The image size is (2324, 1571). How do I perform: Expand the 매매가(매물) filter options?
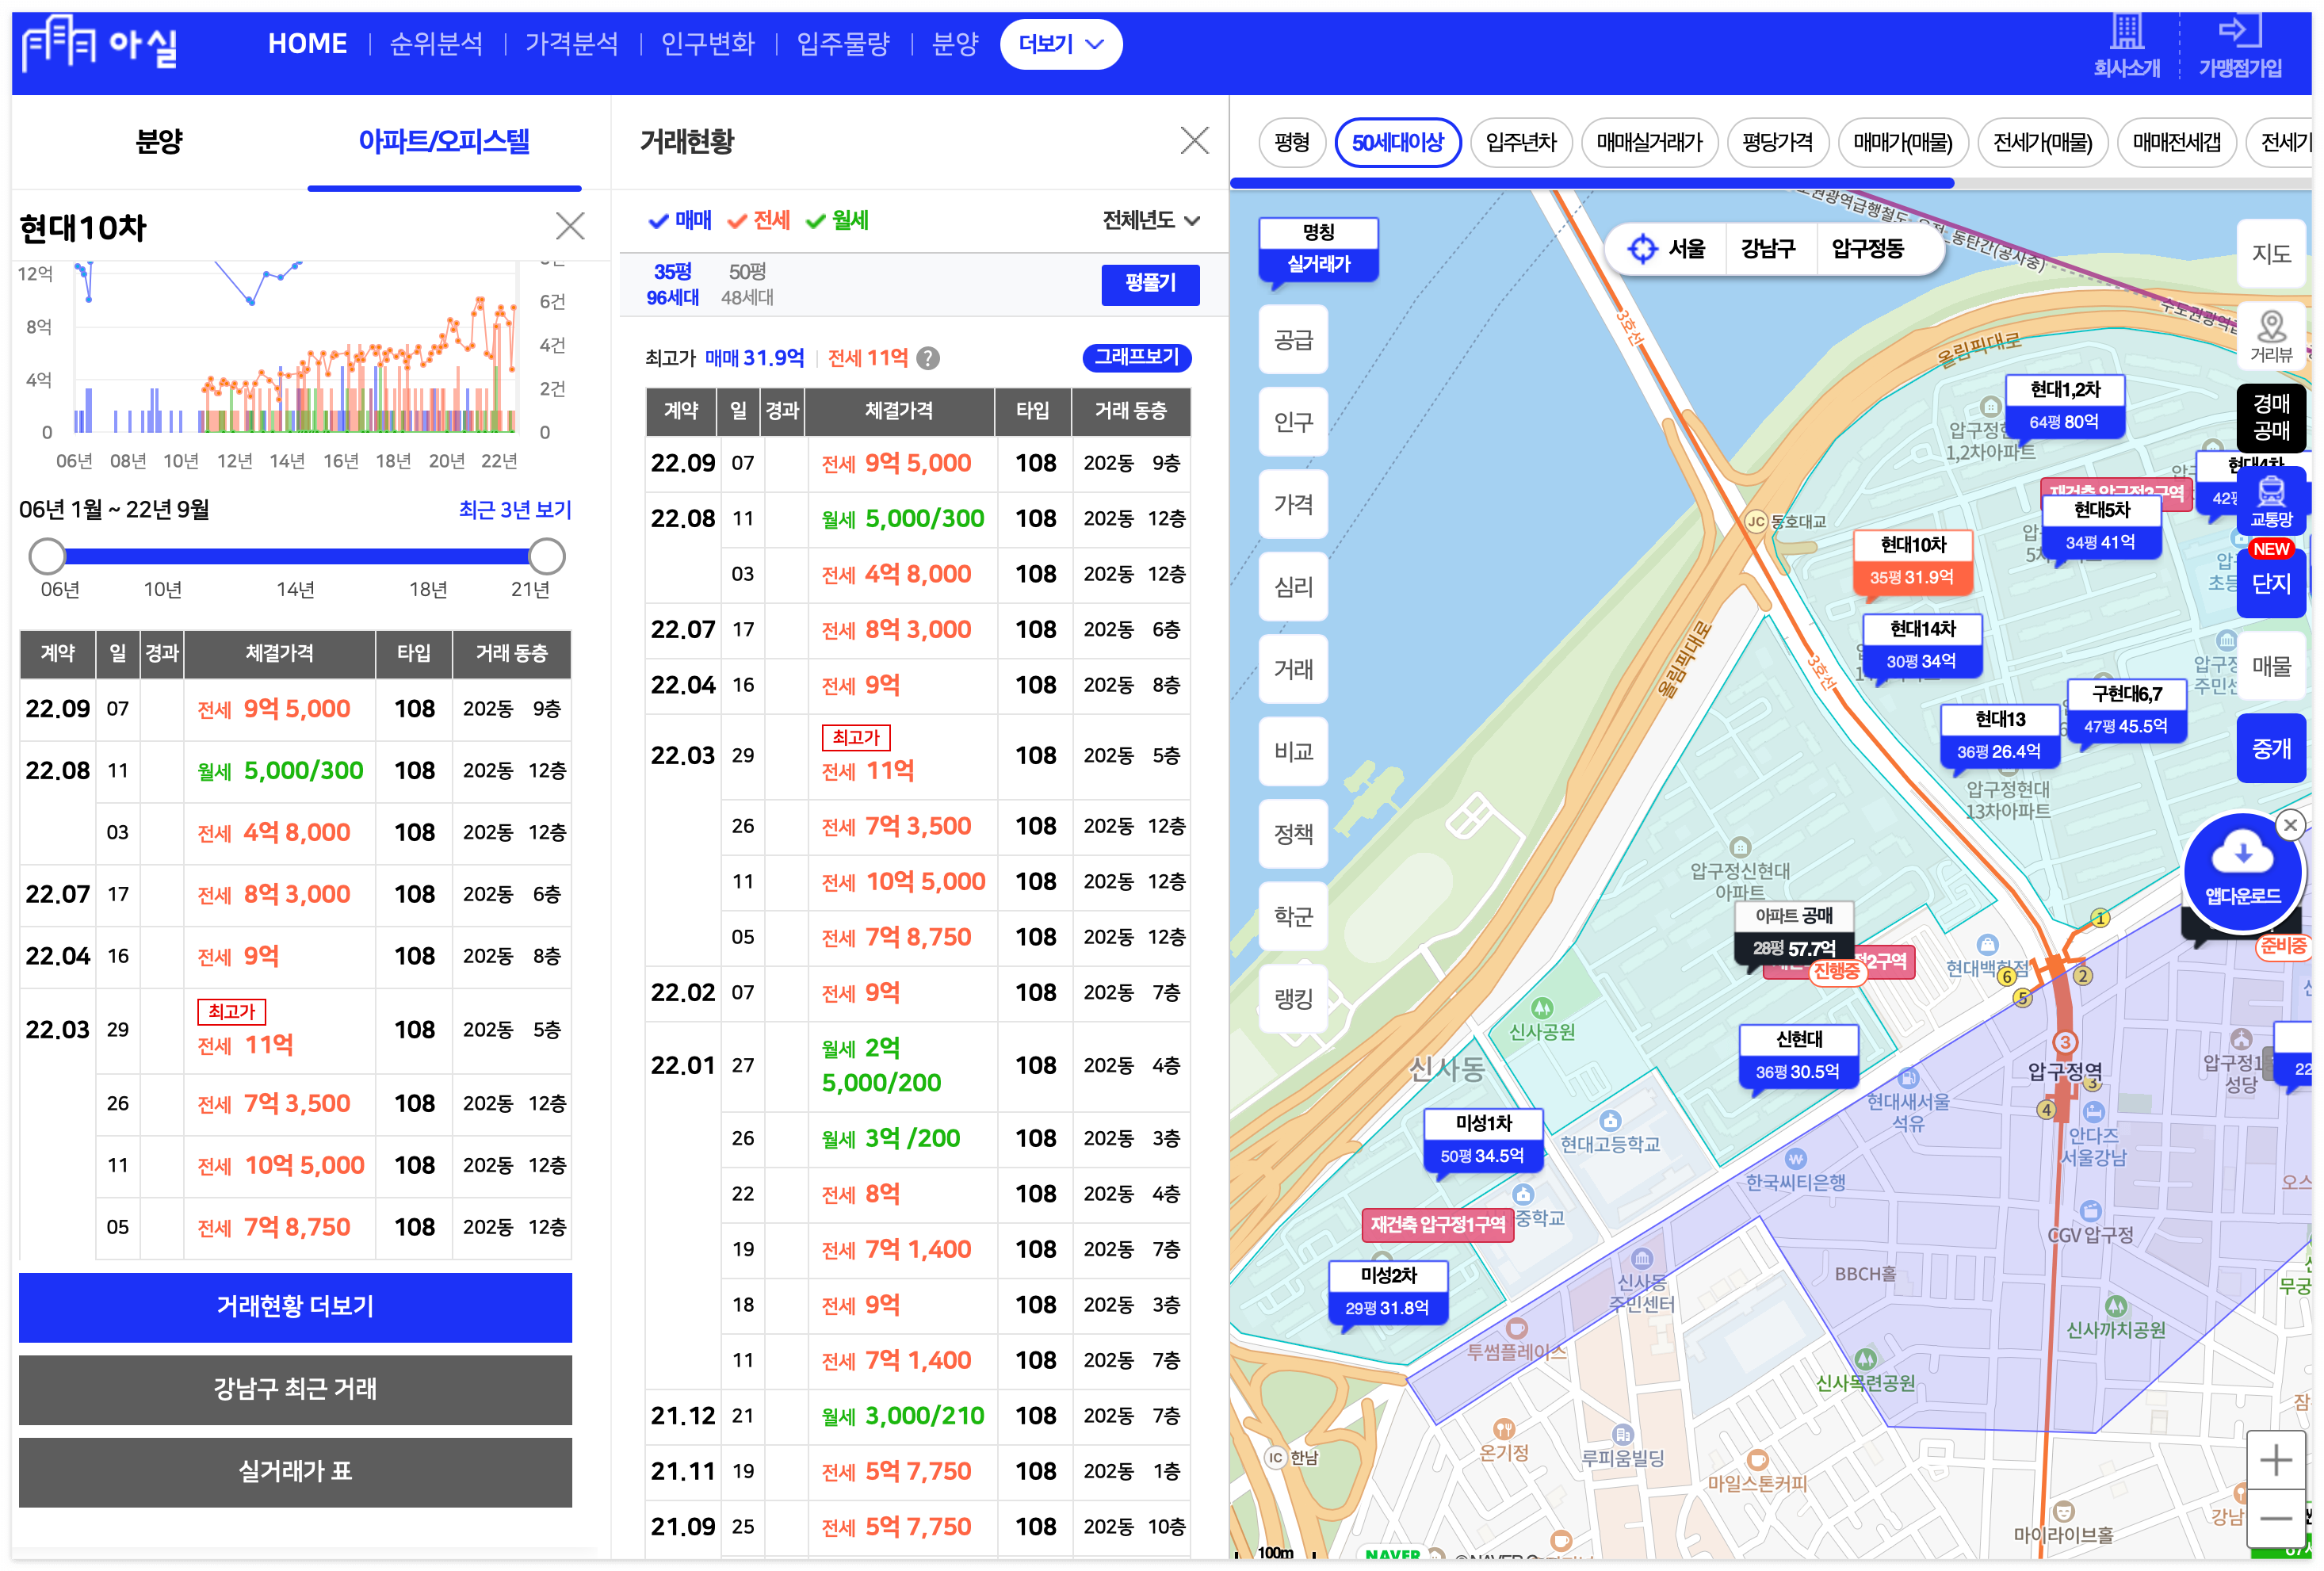pos(1902,142)
